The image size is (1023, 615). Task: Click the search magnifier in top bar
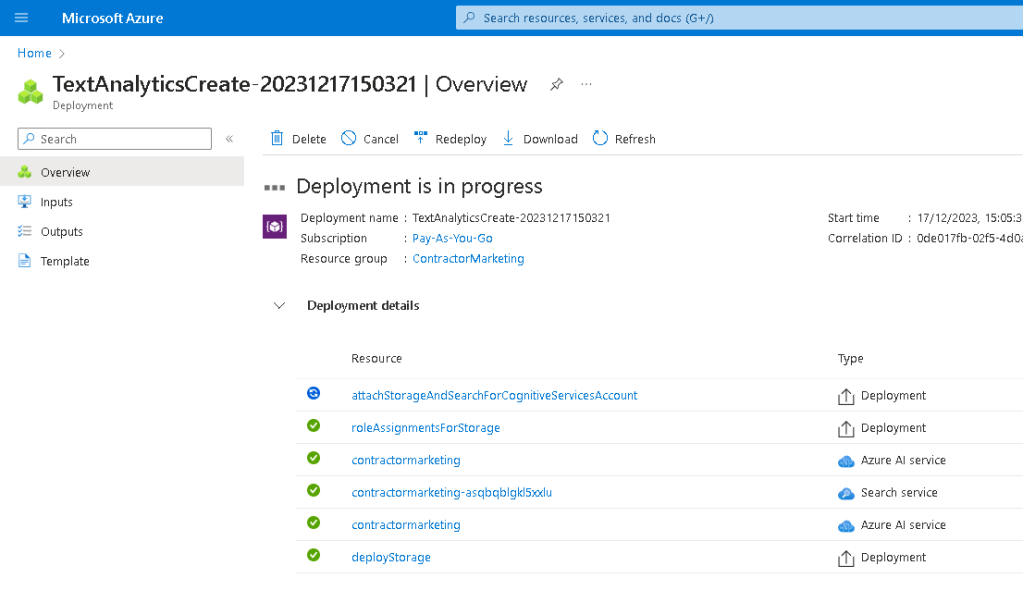[x=469, y=18]
